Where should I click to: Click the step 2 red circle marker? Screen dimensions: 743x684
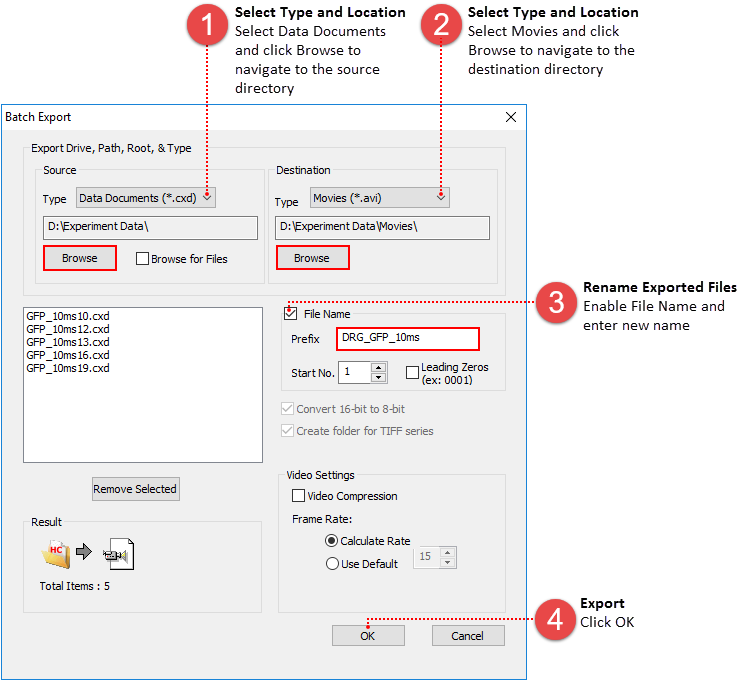(441, 27)
